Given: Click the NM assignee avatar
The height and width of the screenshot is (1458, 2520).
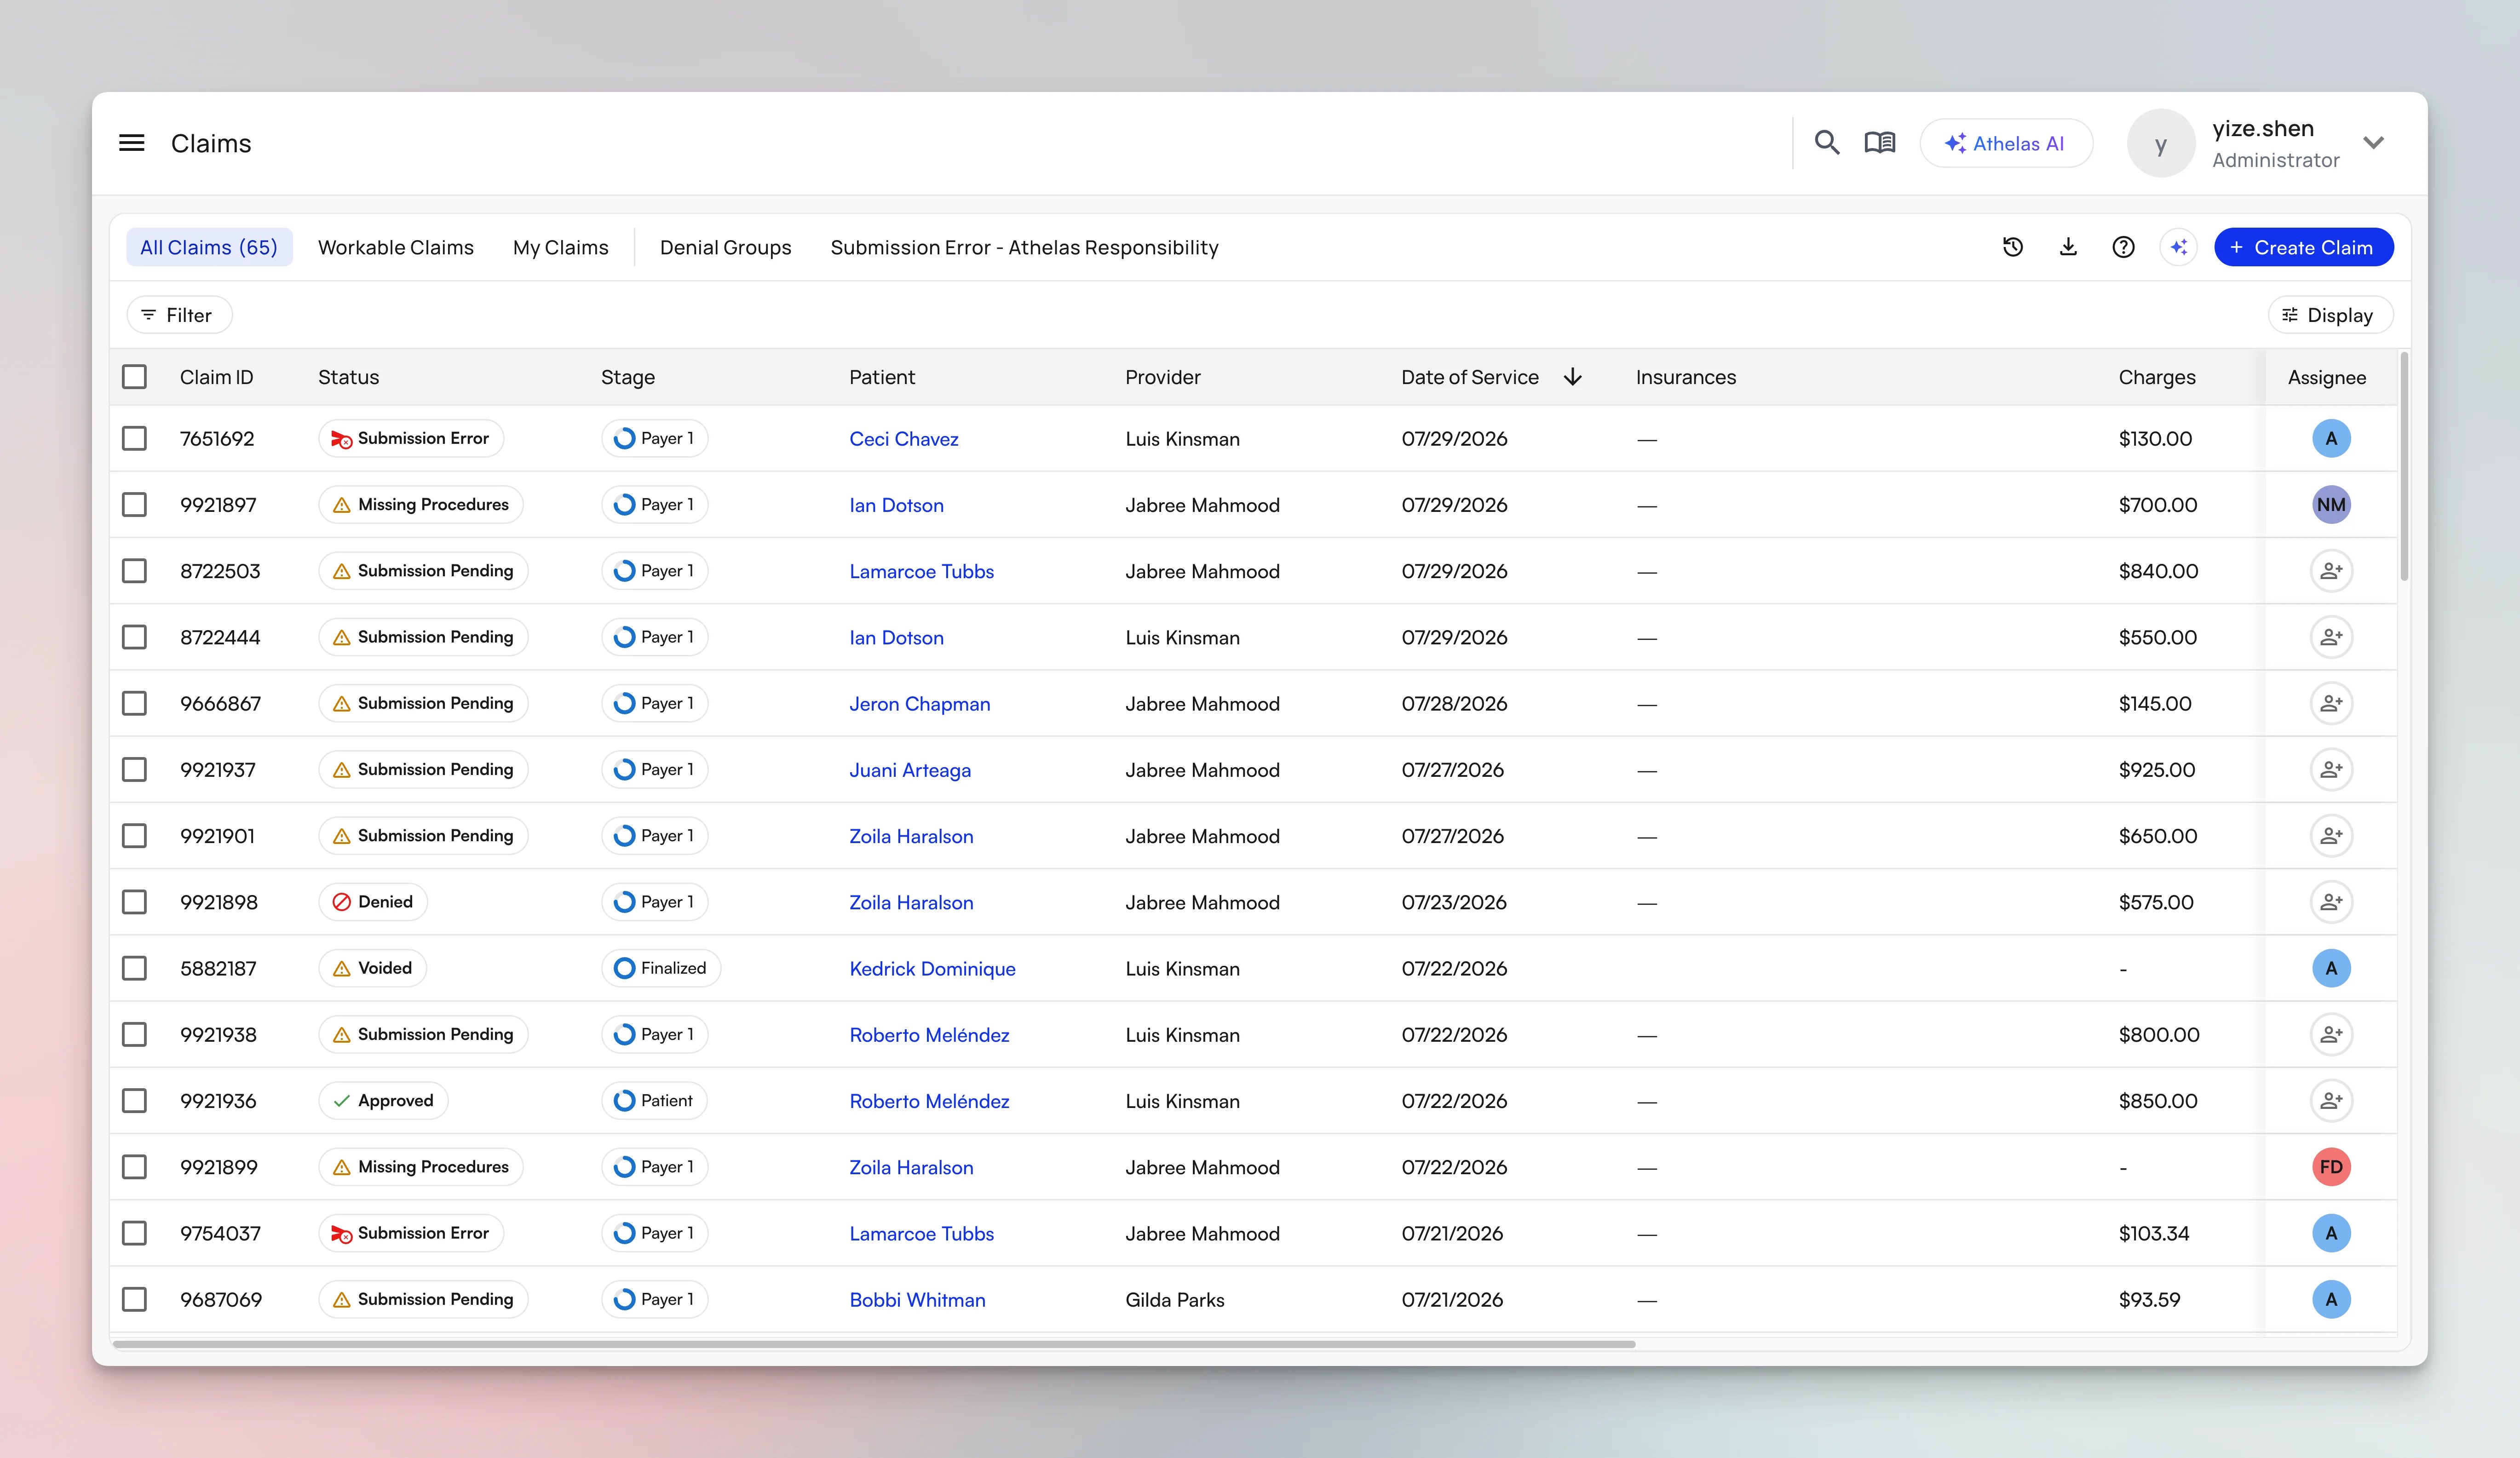Looking at the screenshot, I should (x=2331, y=504).
